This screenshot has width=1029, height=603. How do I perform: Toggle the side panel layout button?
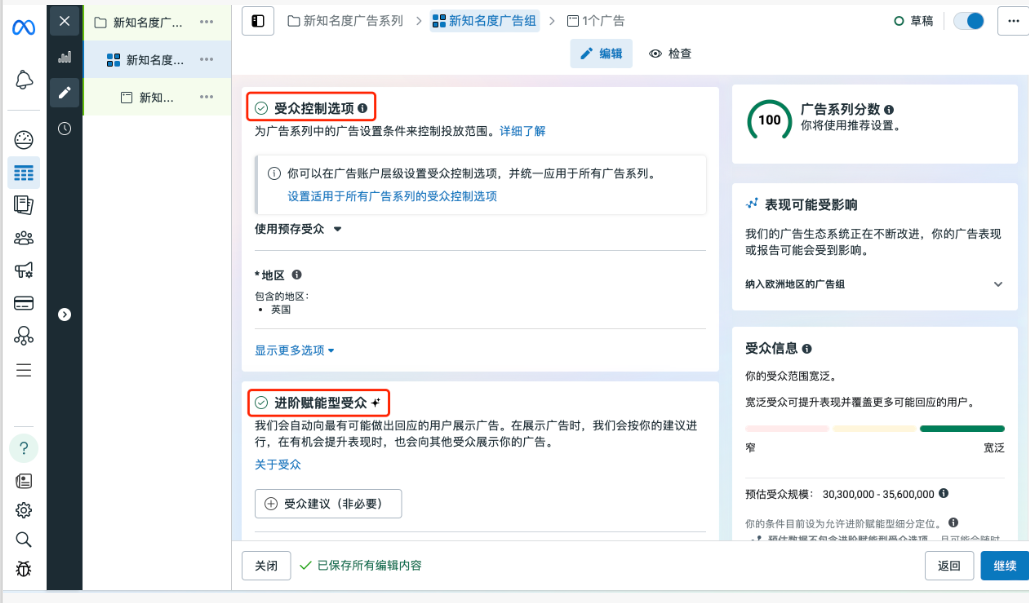tap(258, 21)
